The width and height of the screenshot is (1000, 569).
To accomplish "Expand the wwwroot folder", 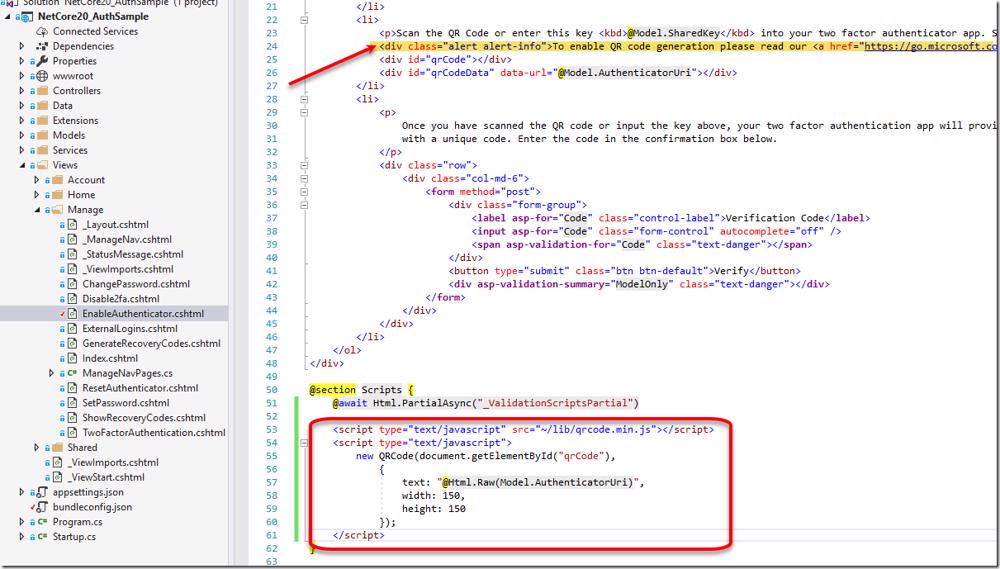I will point(22,76).
